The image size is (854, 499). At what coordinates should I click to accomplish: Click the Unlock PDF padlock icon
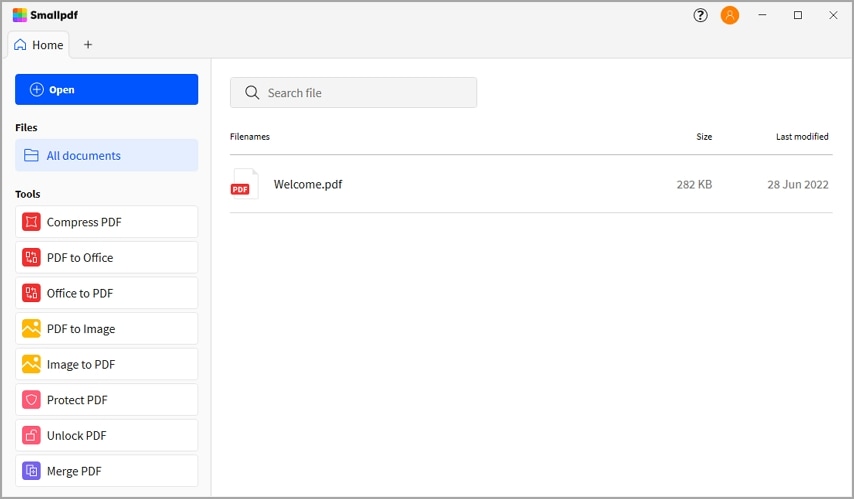coord(31,436)
